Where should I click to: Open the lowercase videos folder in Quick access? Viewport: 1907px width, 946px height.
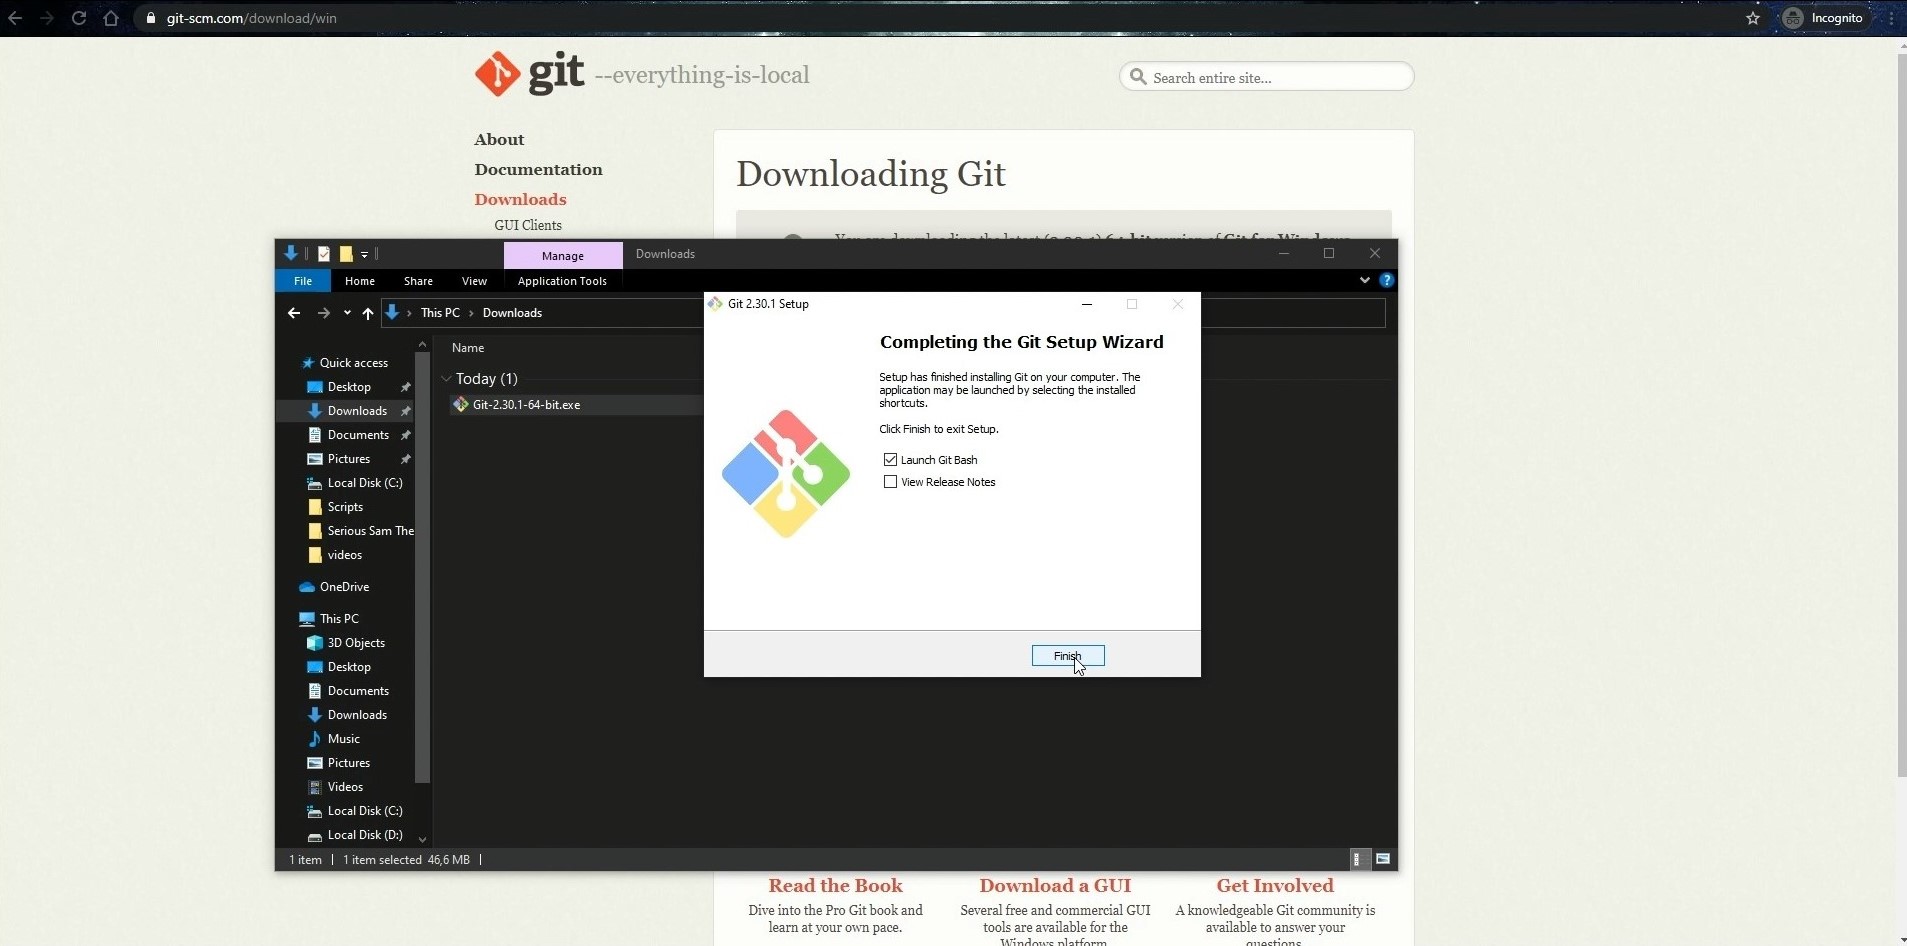pos(345,555)
